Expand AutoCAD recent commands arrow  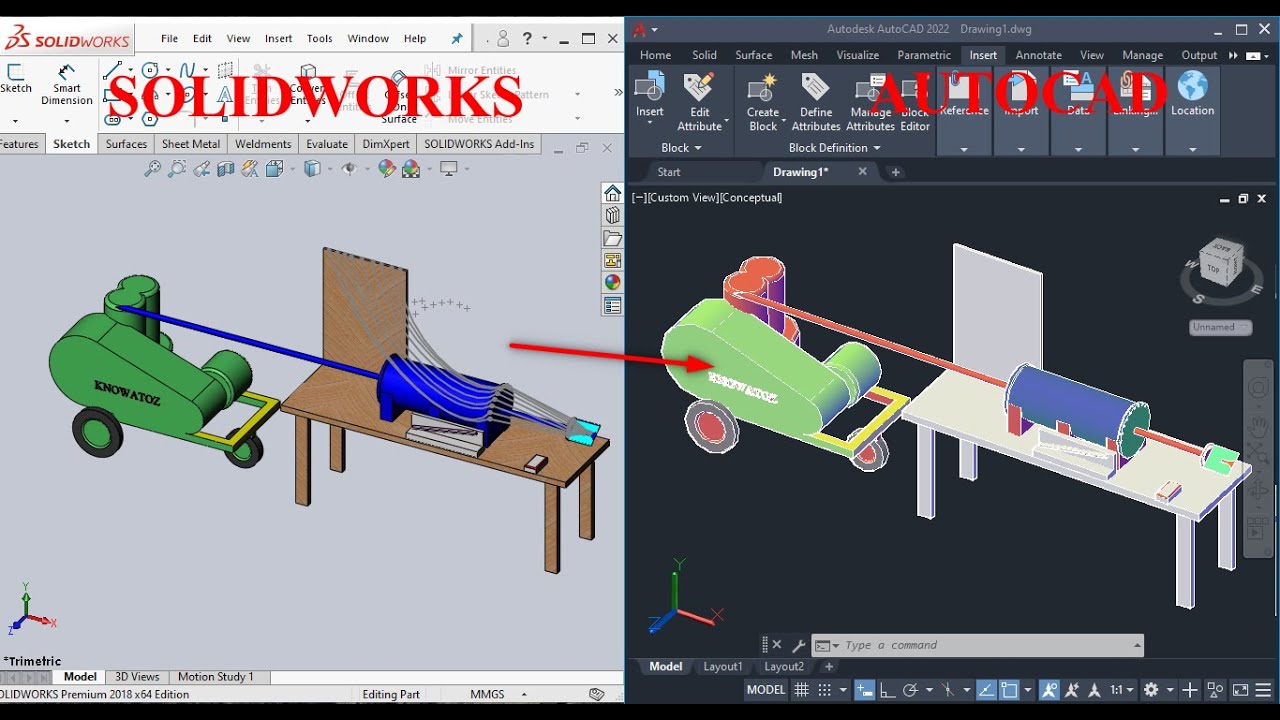click(836, 646)
